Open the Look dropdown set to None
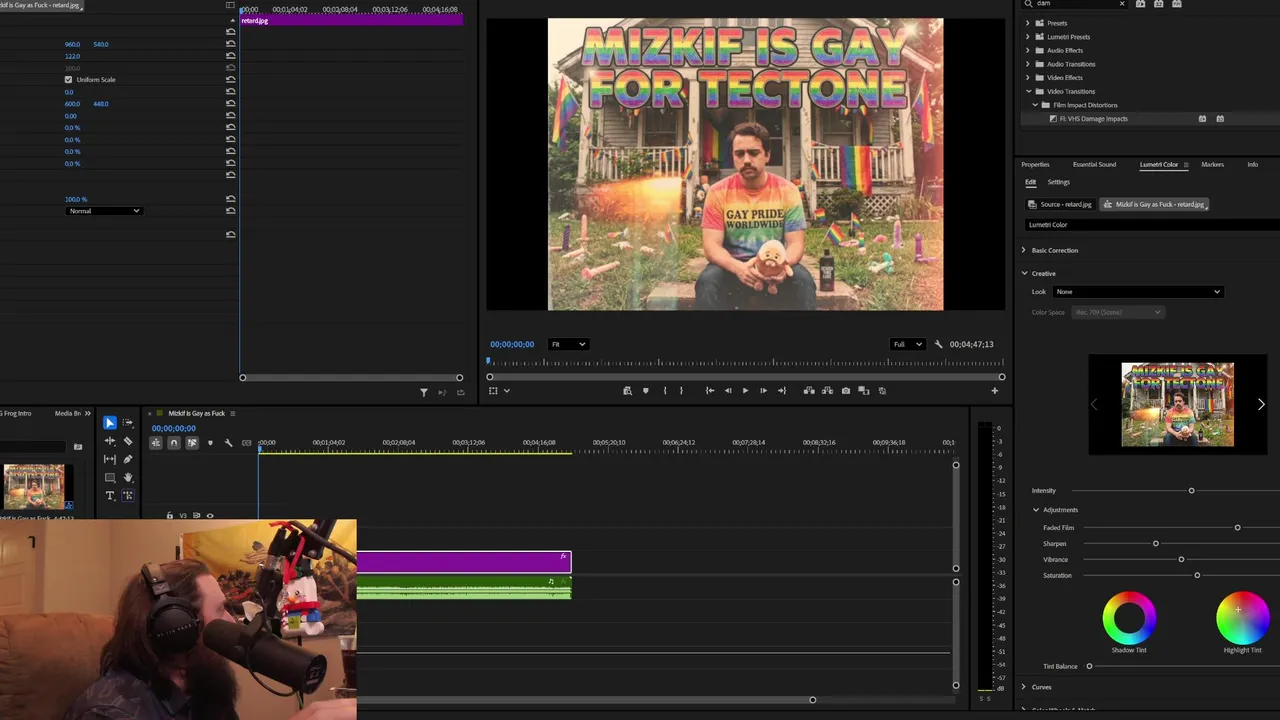Image resolution: width=1280 pixels, height=720 pixels. [x=1138, y=292]
